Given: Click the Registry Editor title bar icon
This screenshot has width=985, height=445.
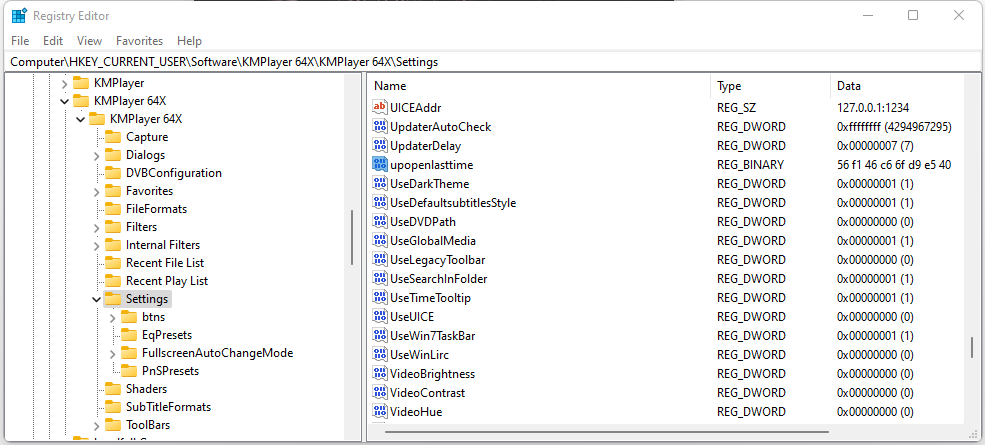Looking at the screenshot, I should click(x=19, y=16).
